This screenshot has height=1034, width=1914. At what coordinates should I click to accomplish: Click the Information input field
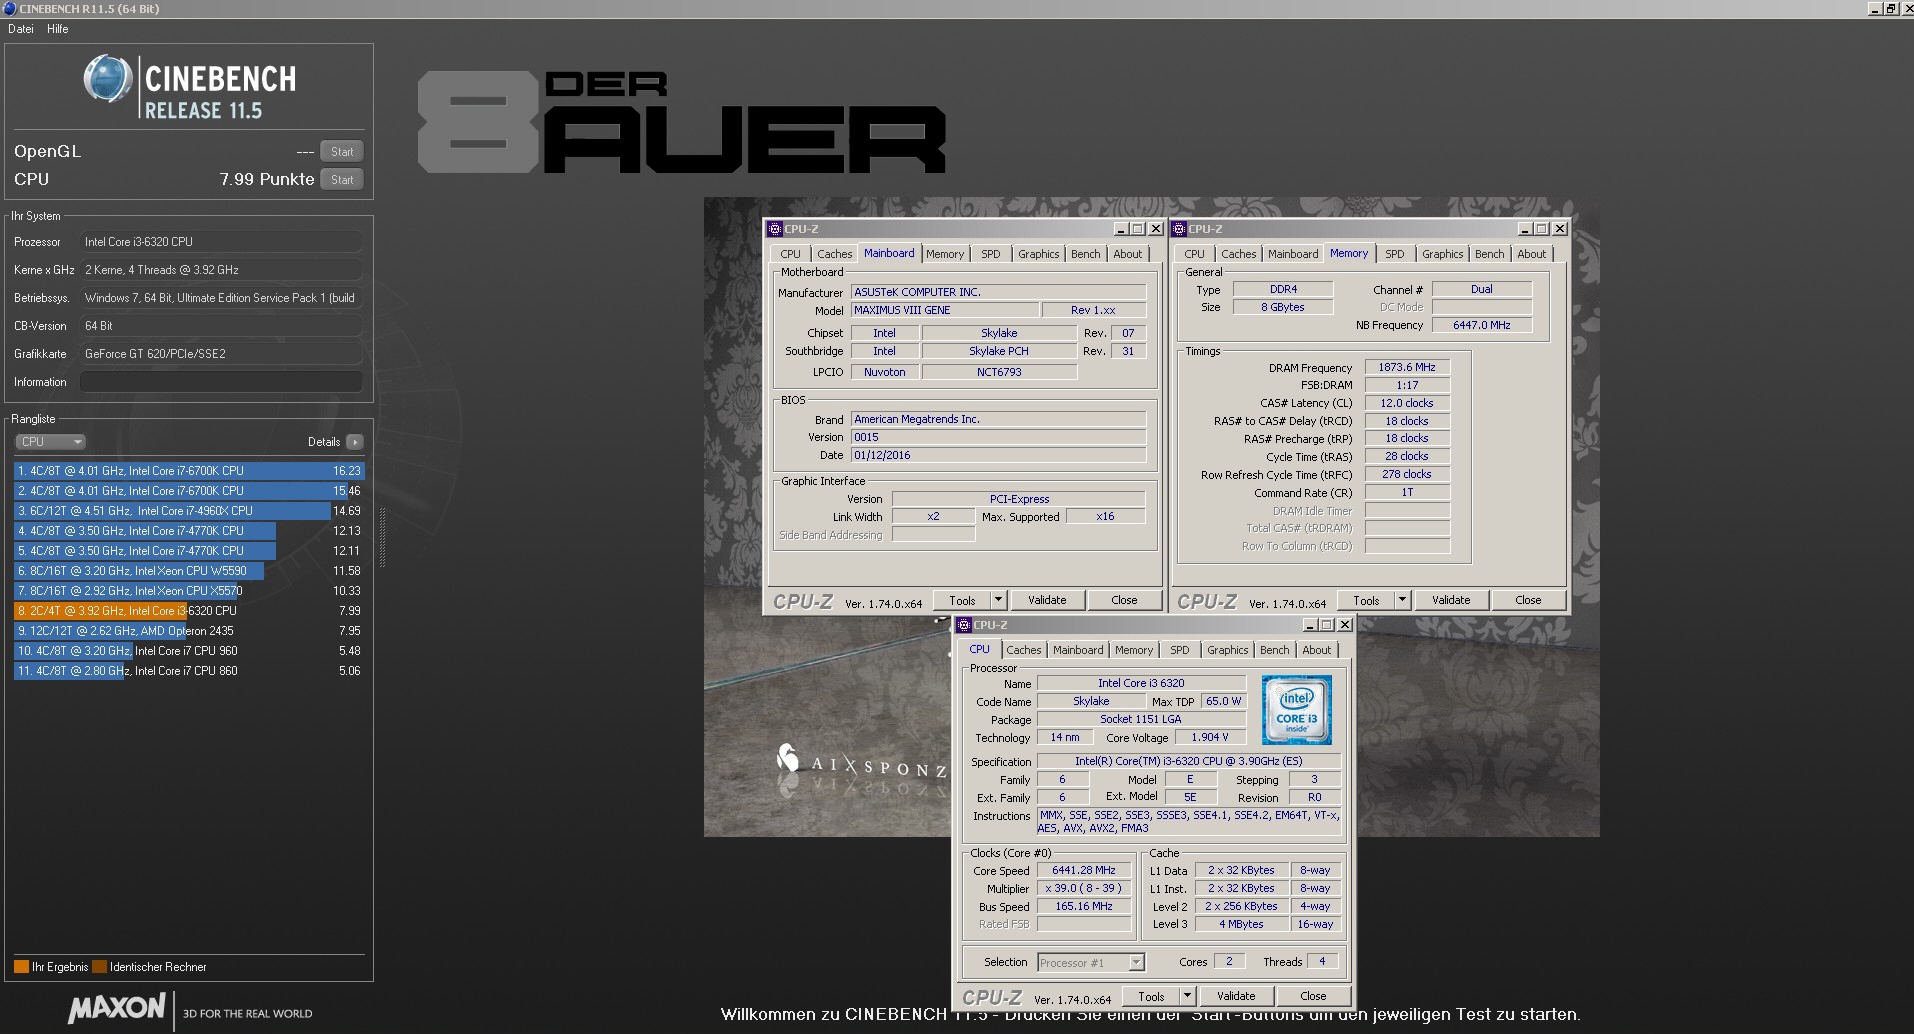pos(221,382)
